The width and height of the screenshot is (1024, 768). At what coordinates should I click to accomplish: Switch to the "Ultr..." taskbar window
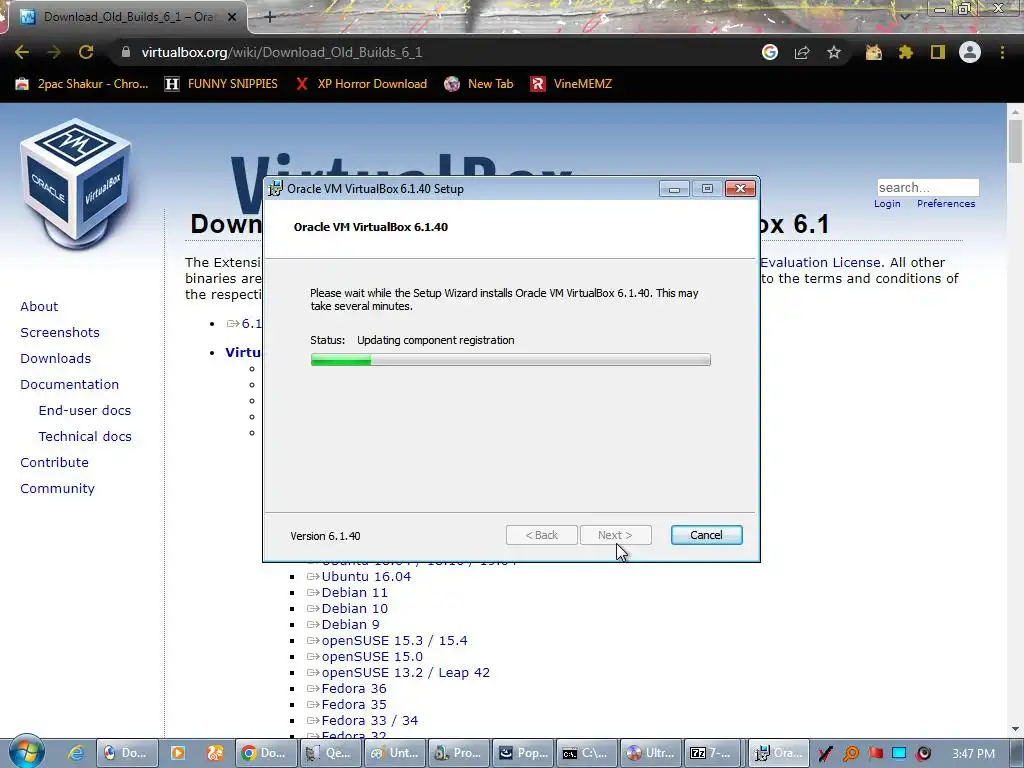650,753
